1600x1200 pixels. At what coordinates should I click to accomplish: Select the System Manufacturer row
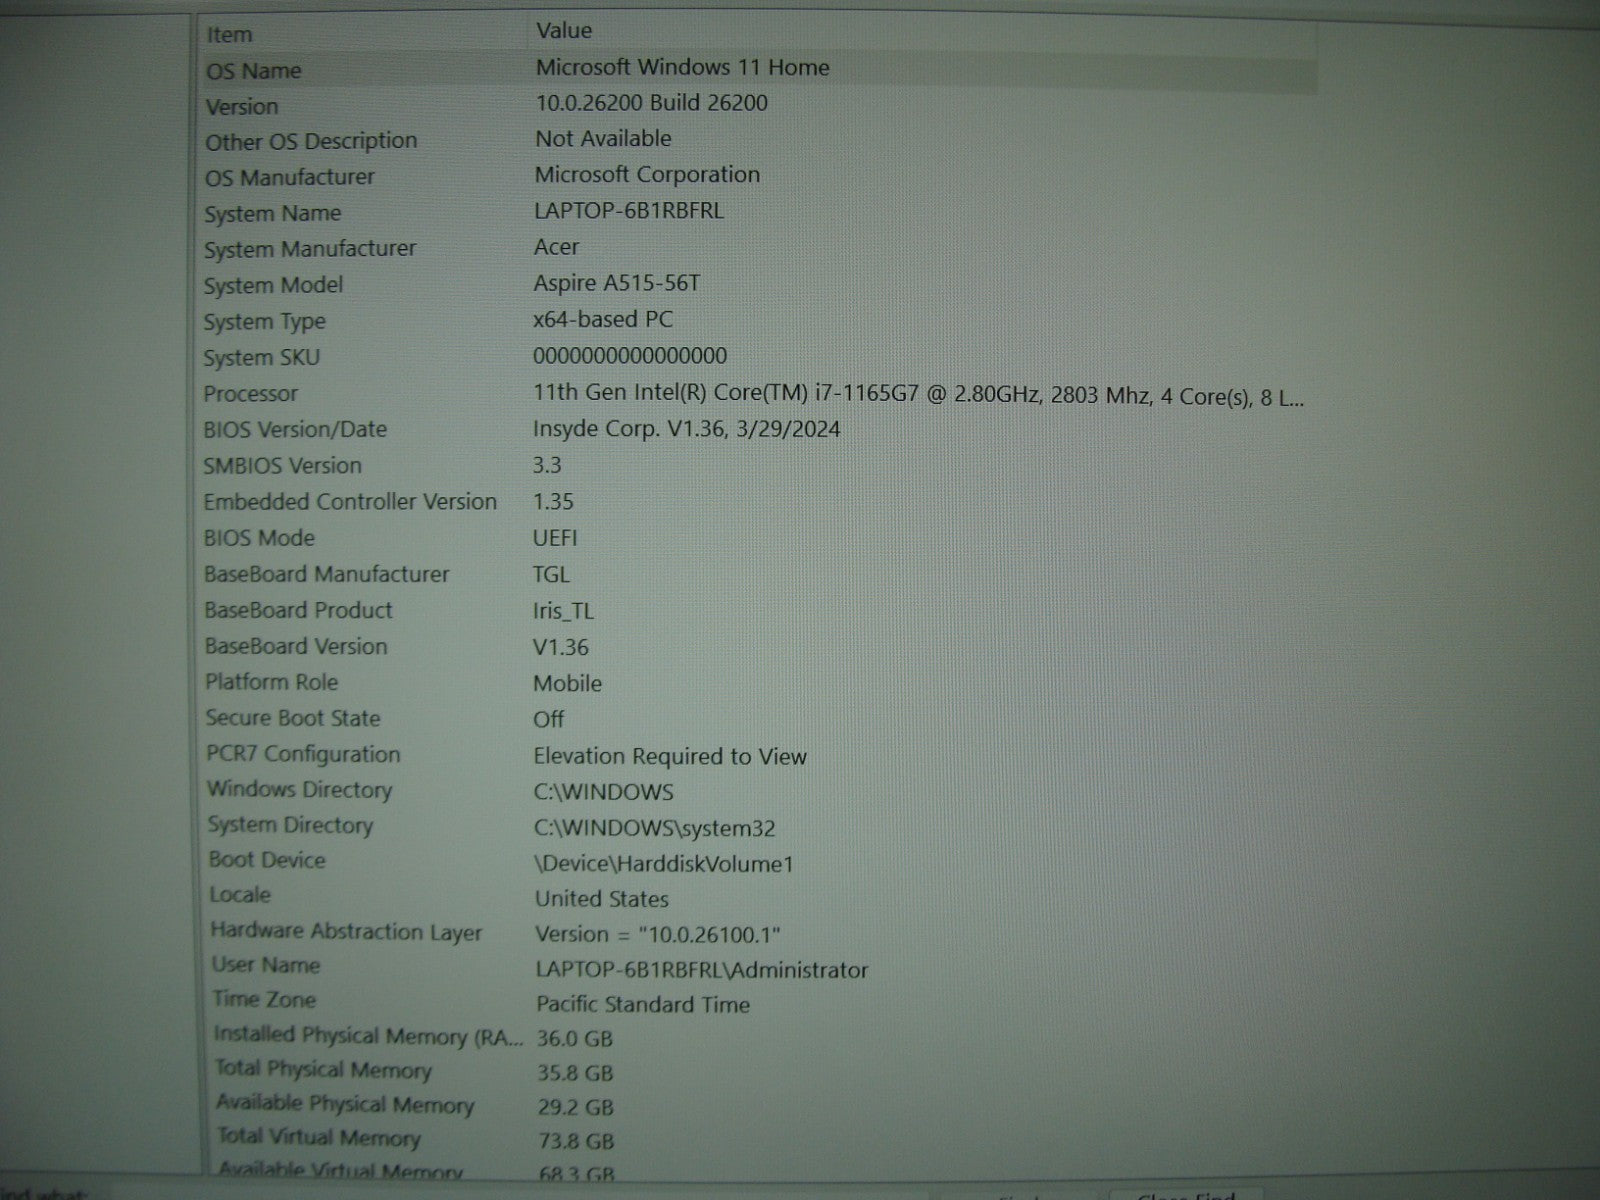pos(310,249)
